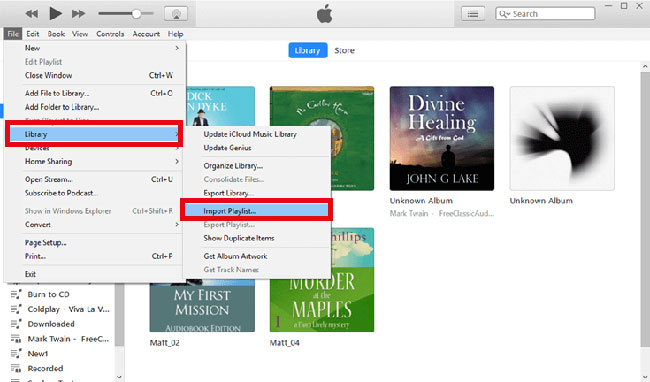Open the AirPlay output button
This screenshot has width=650, height=382.
pyautogui.click(x=176, y=14)
